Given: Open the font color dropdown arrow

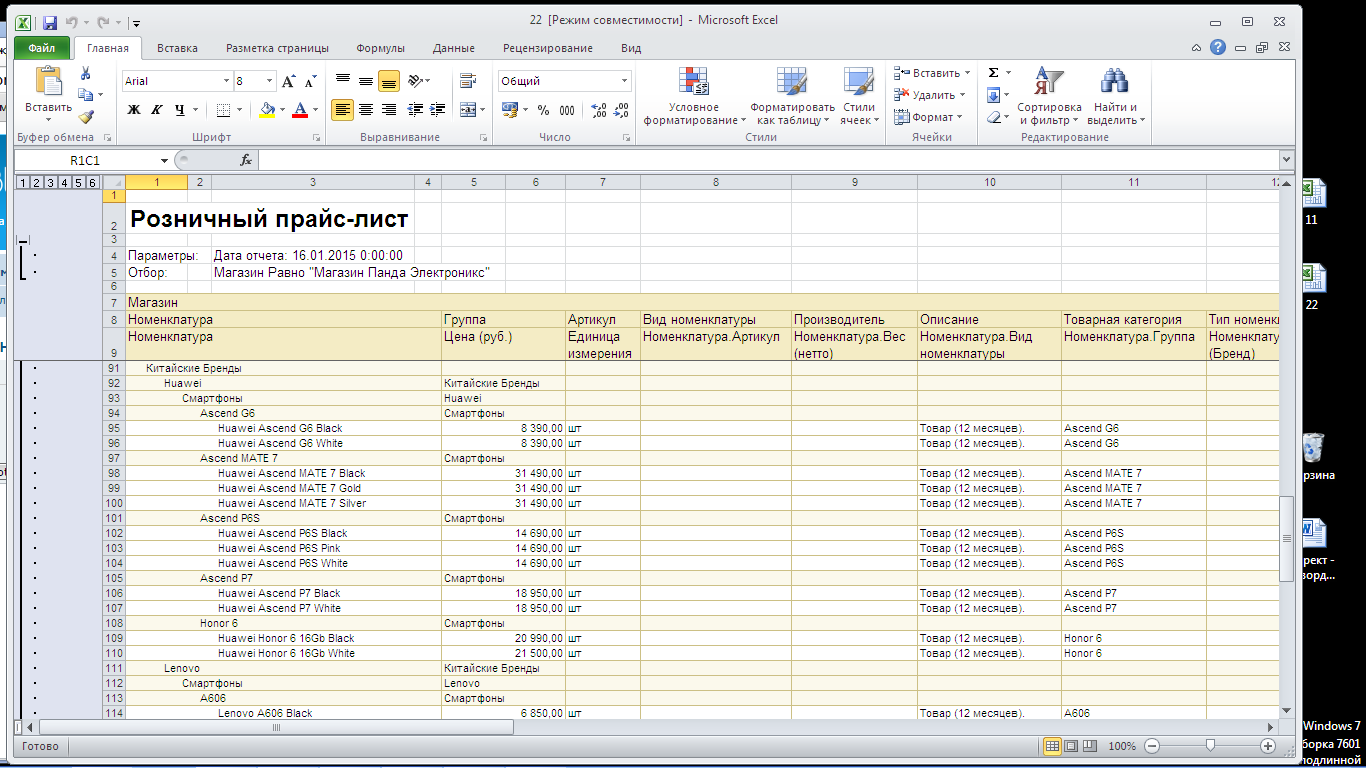Looking at the screenshot, I should [315, 110].
